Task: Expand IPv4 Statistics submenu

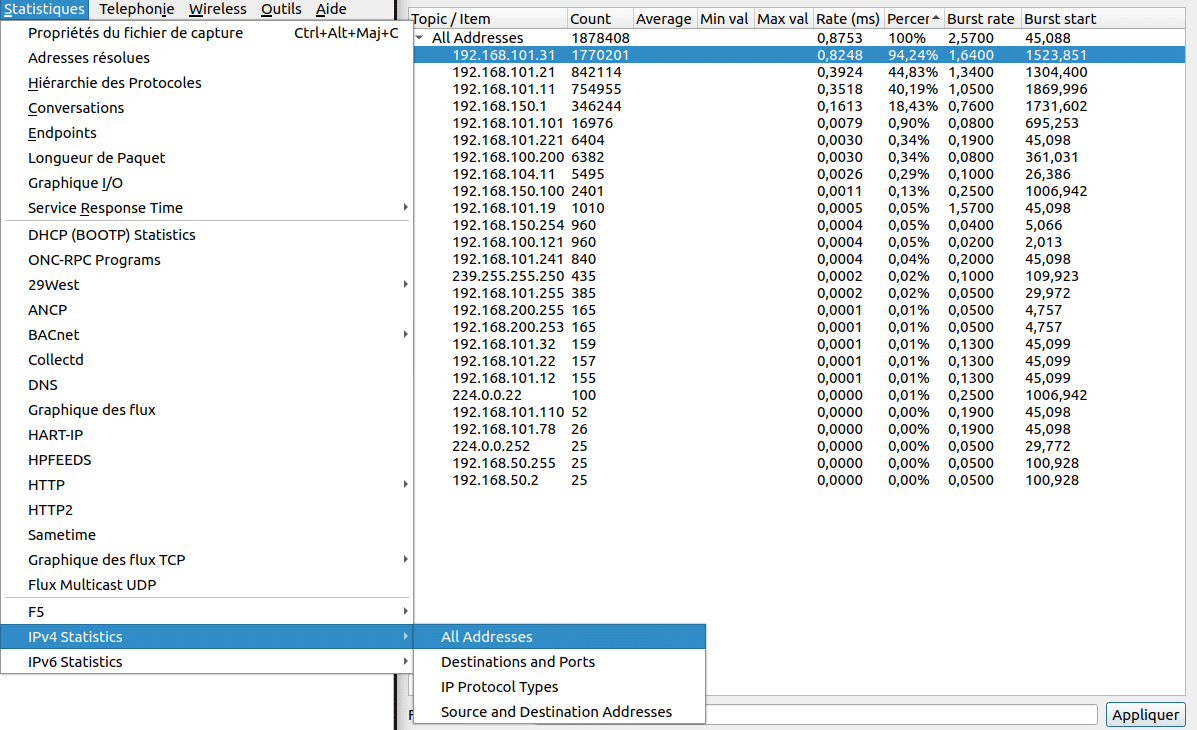Action: point(207,637)
